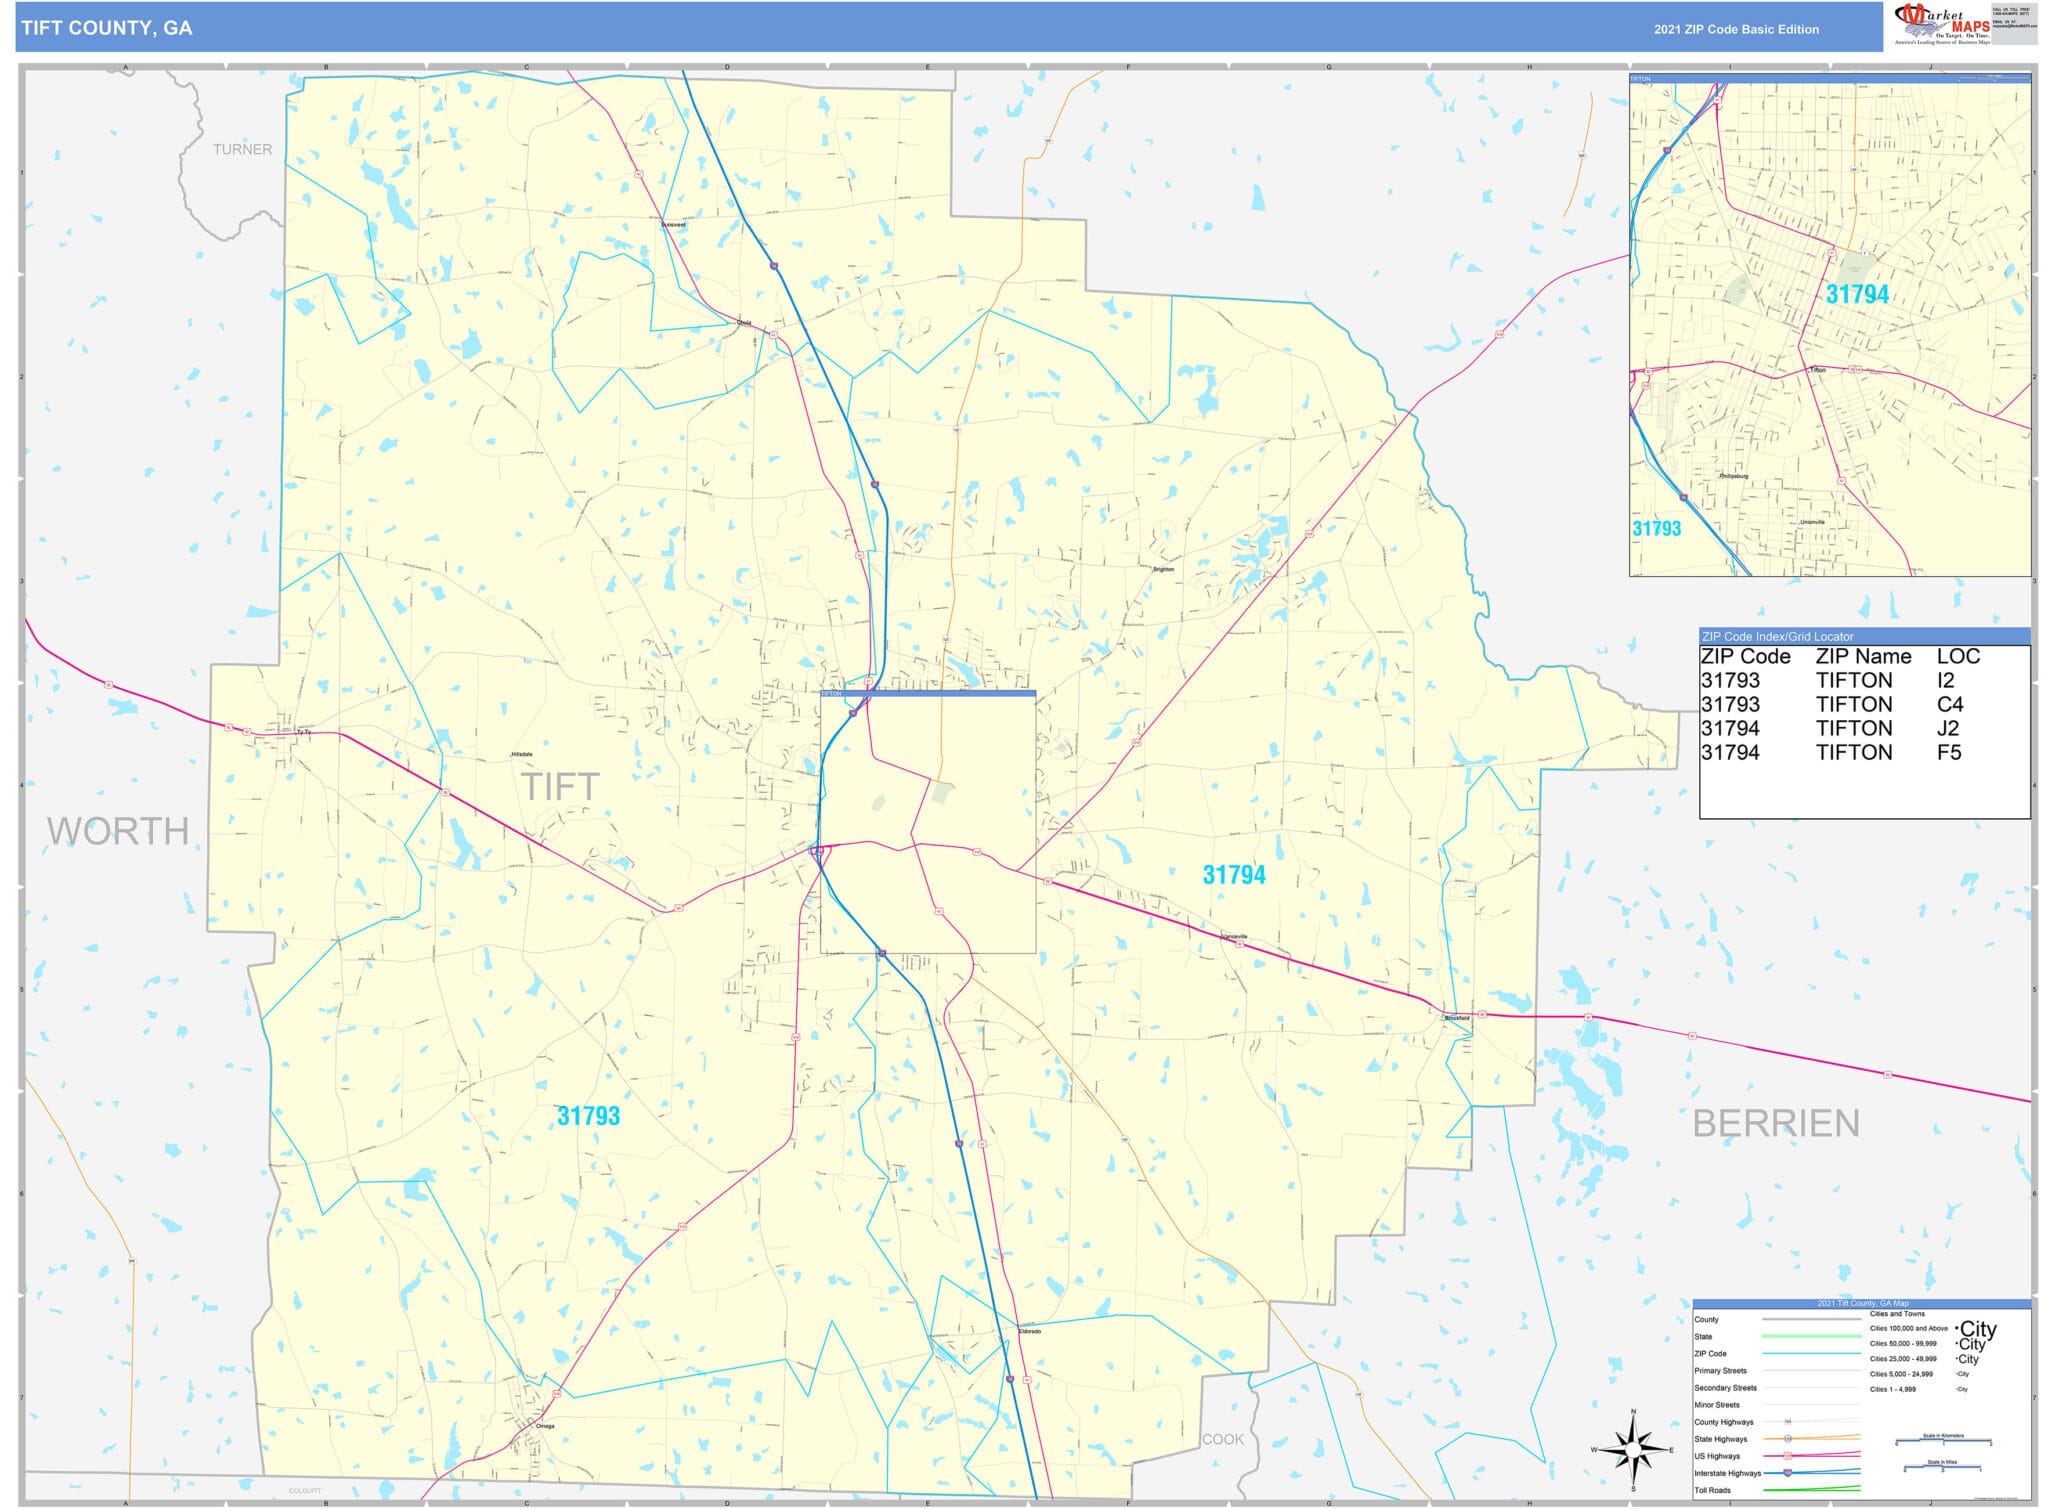Click the Scale in Kilometers bar
Screen dimensions: 2048x1509
1942,1441
